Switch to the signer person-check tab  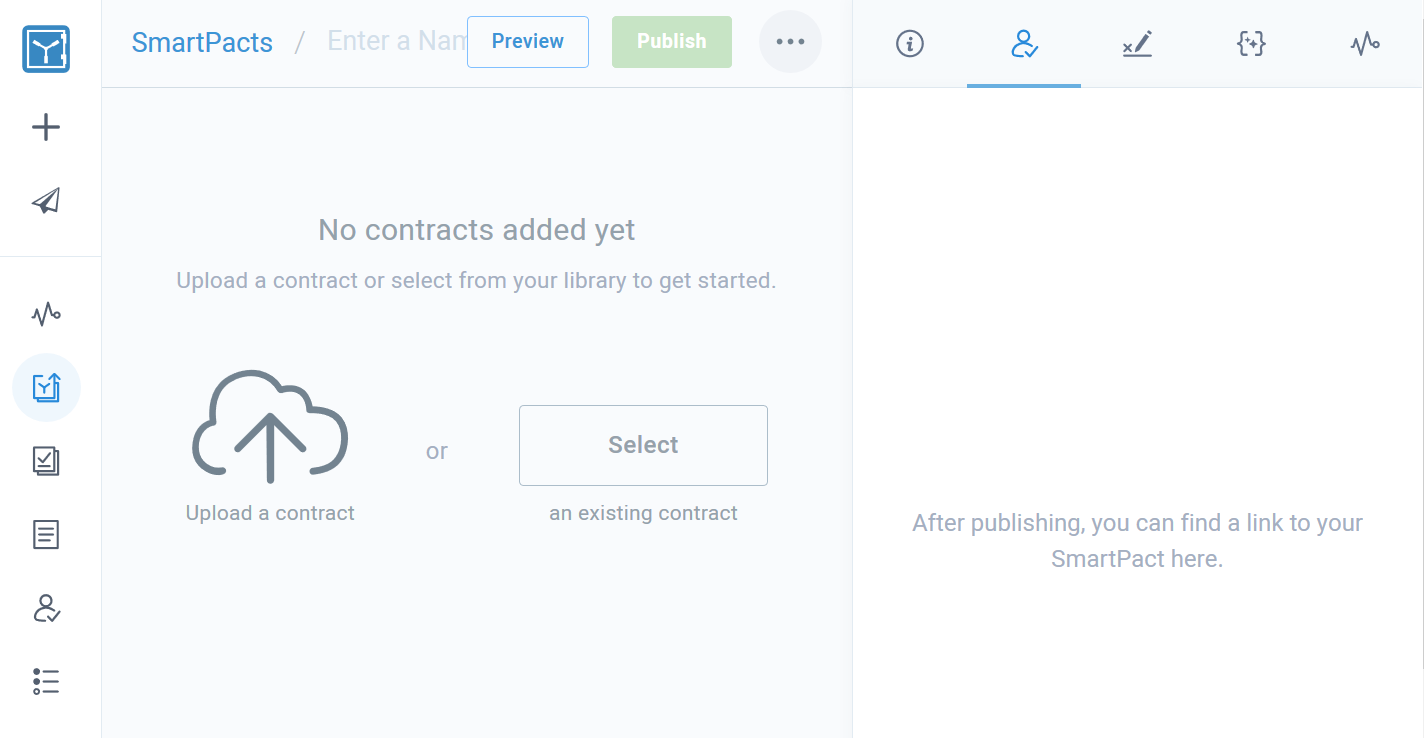pyautogui.click(x=1024, y=44)
